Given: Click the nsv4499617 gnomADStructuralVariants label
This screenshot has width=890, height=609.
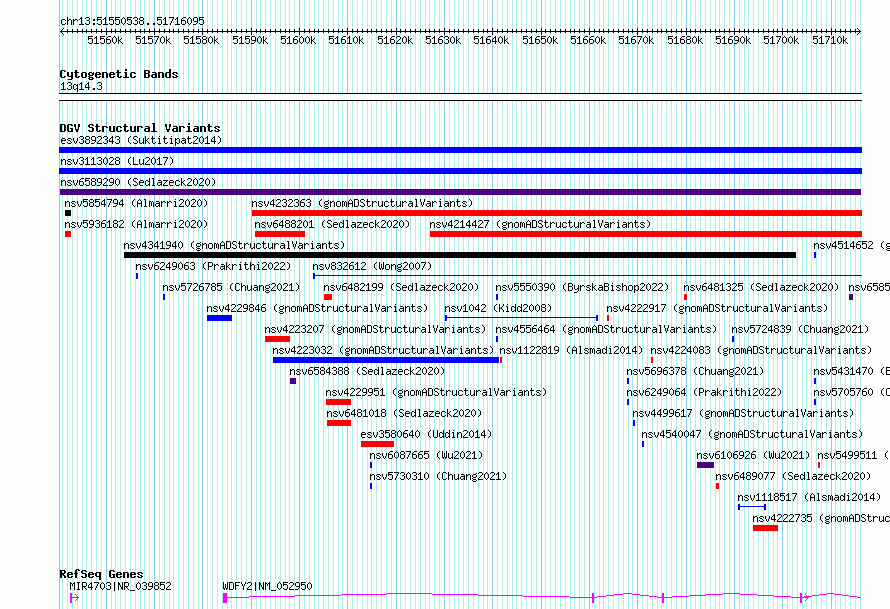Looking at the screenshot, I should 744,413.
